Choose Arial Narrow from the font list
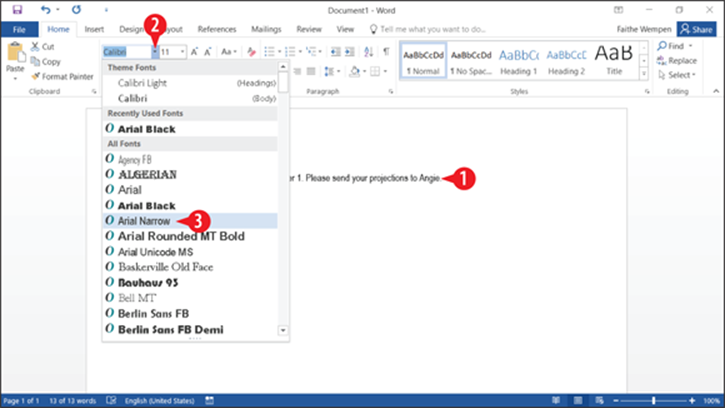Viewport: 725px width, 408px height. click(190, 221)
